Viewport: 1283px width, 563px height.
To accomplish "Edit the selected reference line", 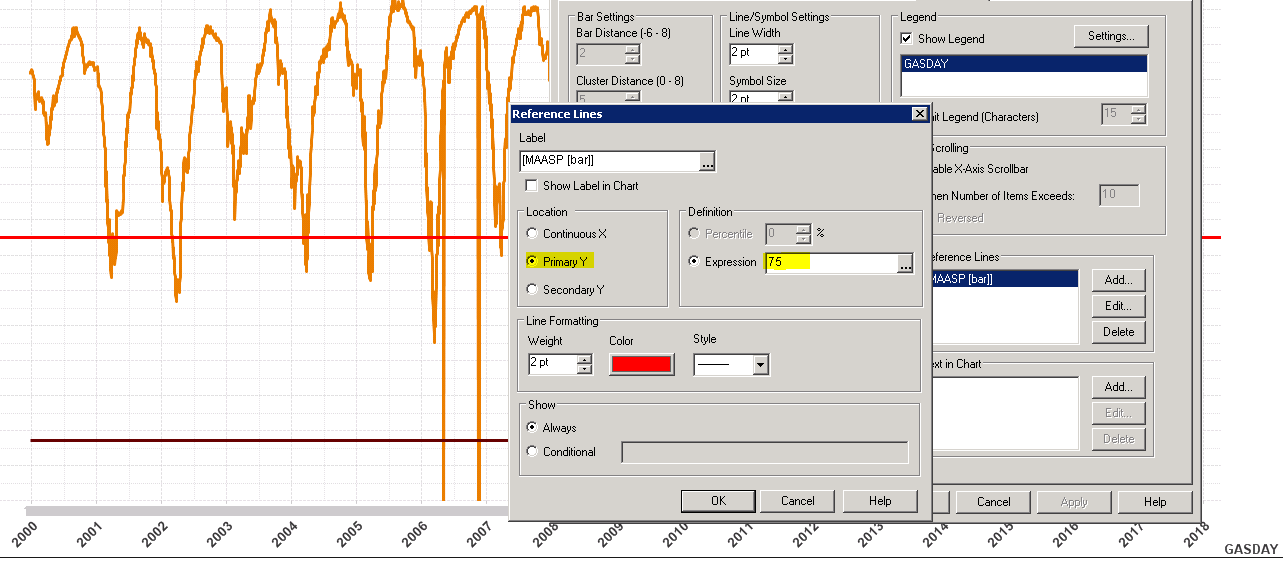I will tap(1118, 306).
